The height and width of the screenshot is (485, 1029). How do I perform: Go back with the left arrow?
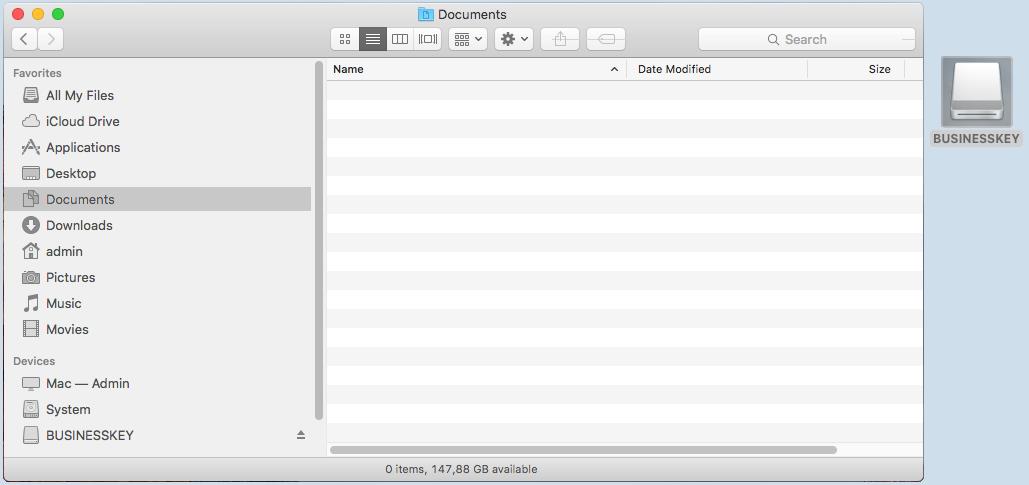tap(24, 39)
